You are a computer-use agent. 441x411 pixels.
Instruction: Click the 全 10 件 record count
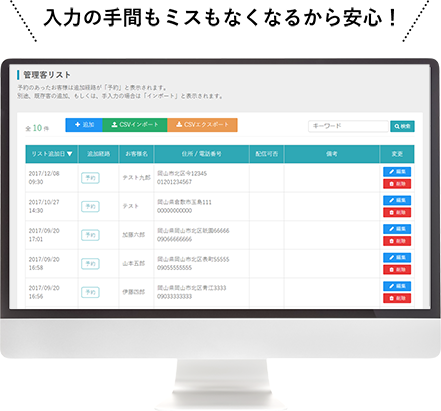coord(37,128)
